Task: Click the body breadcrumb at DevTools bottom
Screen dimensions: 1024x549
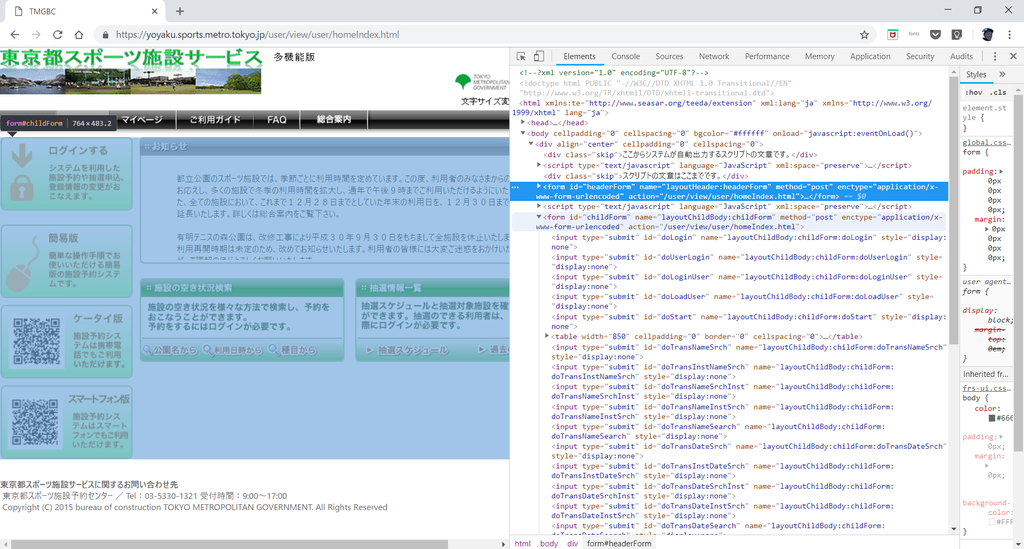Action: pyautogui.click(x=549, y=544)
